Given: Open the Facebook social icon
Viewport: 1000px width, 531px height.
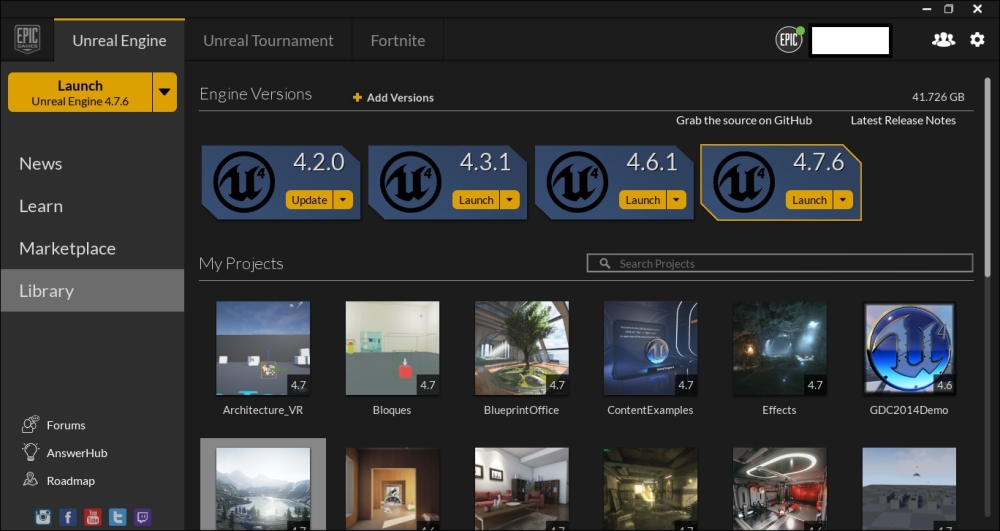Looking at the screenshot, I should 68,516.
